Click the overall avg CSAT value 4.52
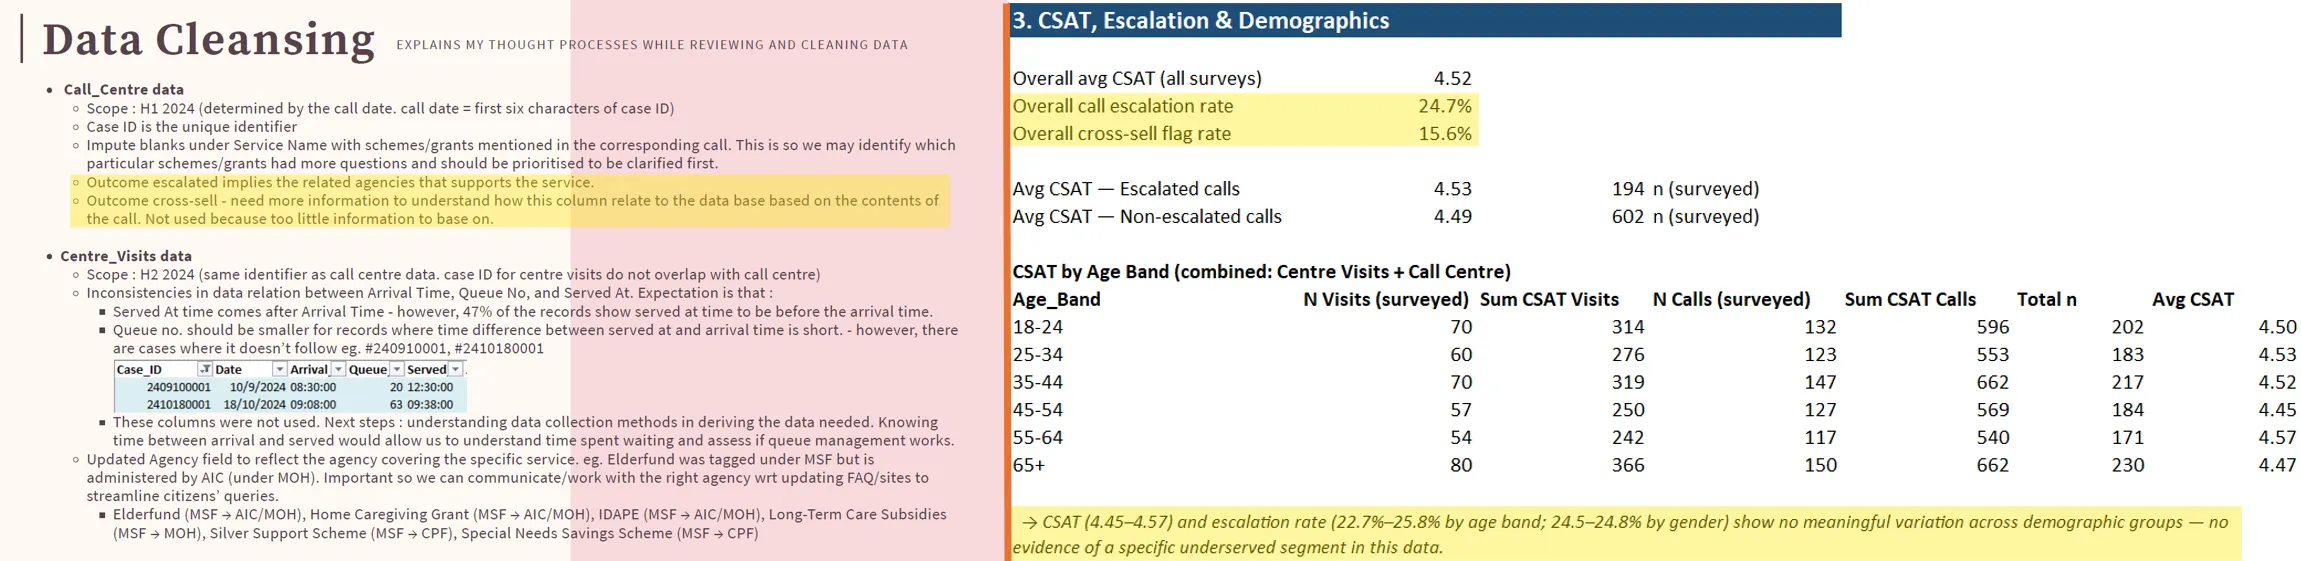This screenshot has width=2301, height=561. tap(1452, 78)
